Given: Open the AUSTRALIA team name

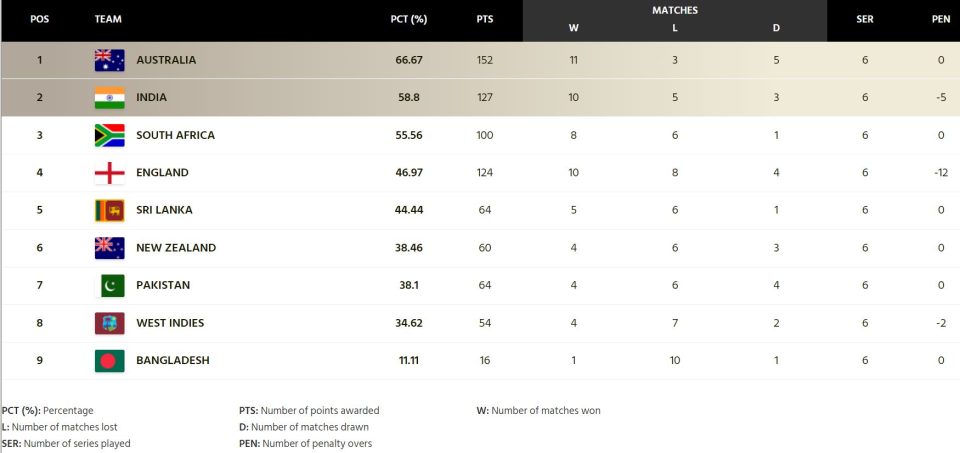Looking at the screenshot, I should 166,60.
